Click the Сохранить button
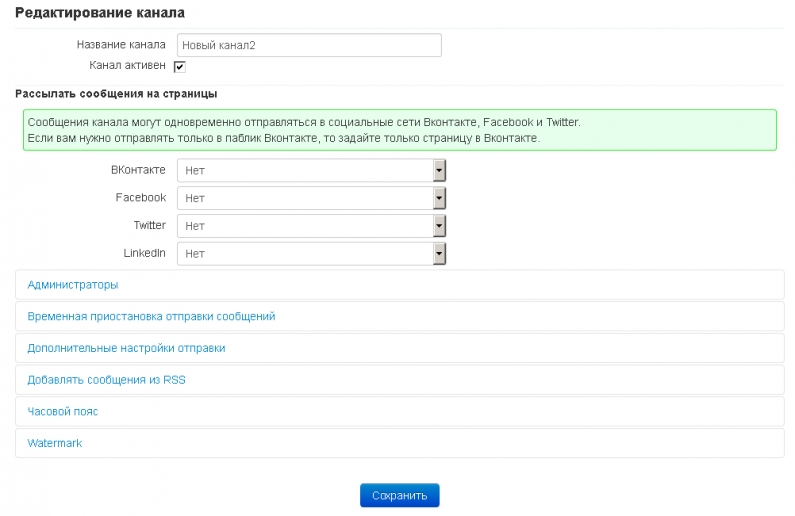Screen dimensions: 795x516 pos(400,495)
